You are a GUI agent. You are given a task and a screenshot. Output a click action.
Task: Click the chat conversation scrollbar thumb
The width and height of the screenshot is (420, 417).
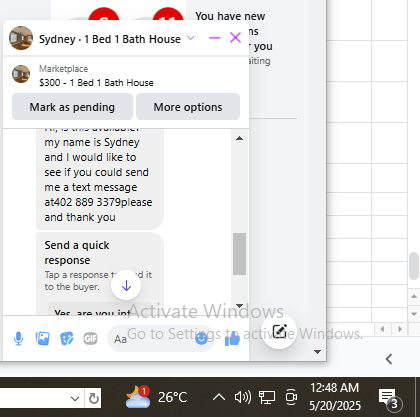point(239,254)
